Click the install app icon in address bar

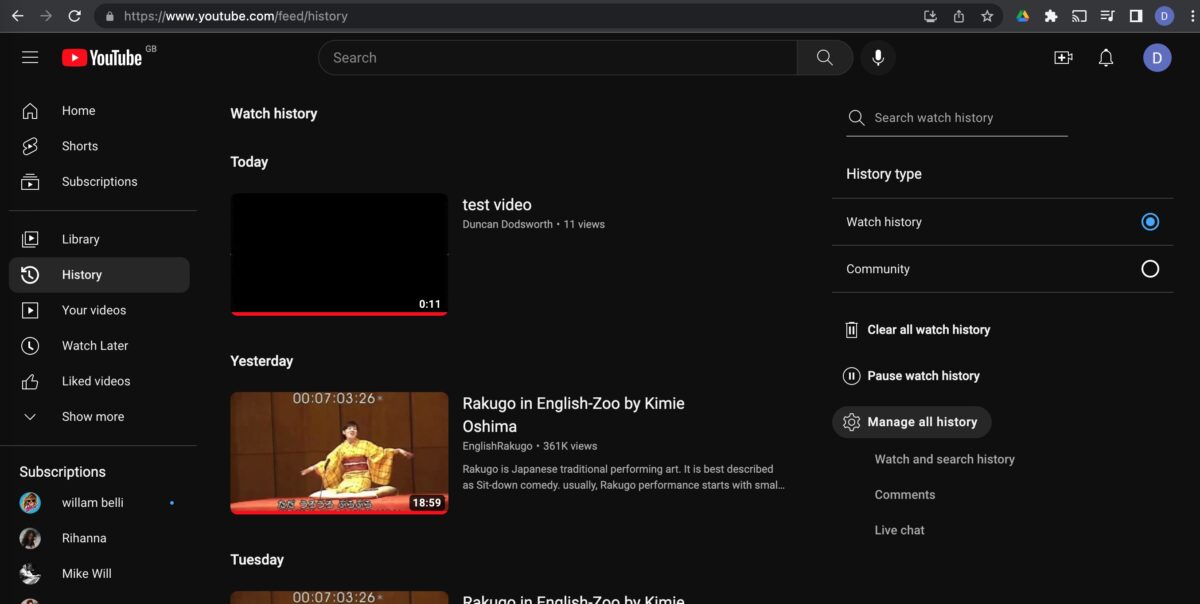point(930,16)
